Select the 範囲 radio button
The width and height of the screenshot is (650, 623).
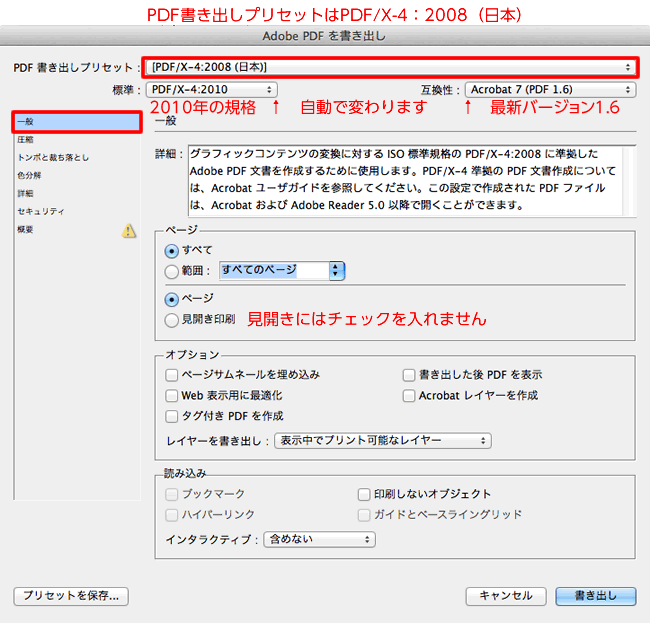click(x=172, y=272)
